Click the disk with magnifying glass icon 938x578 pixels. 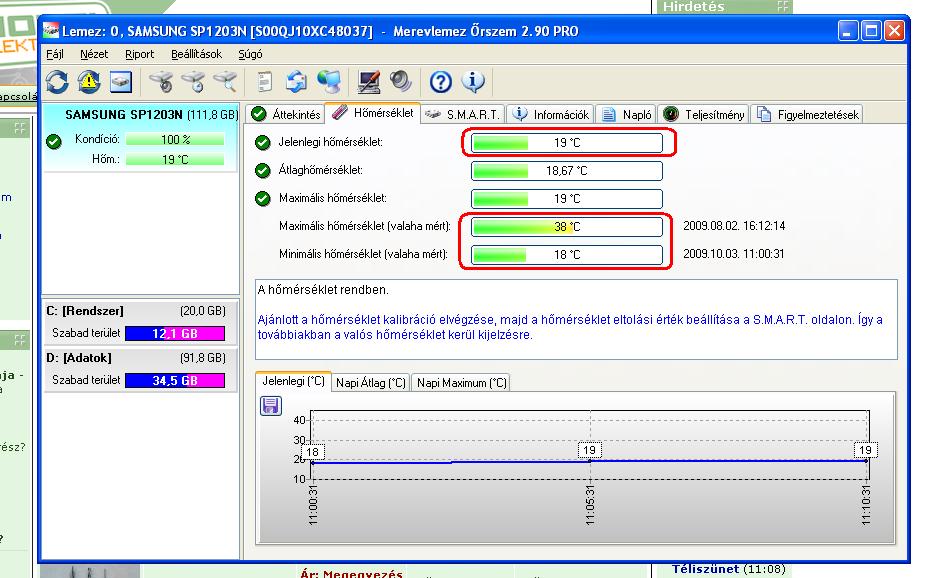tap(226, 81)
